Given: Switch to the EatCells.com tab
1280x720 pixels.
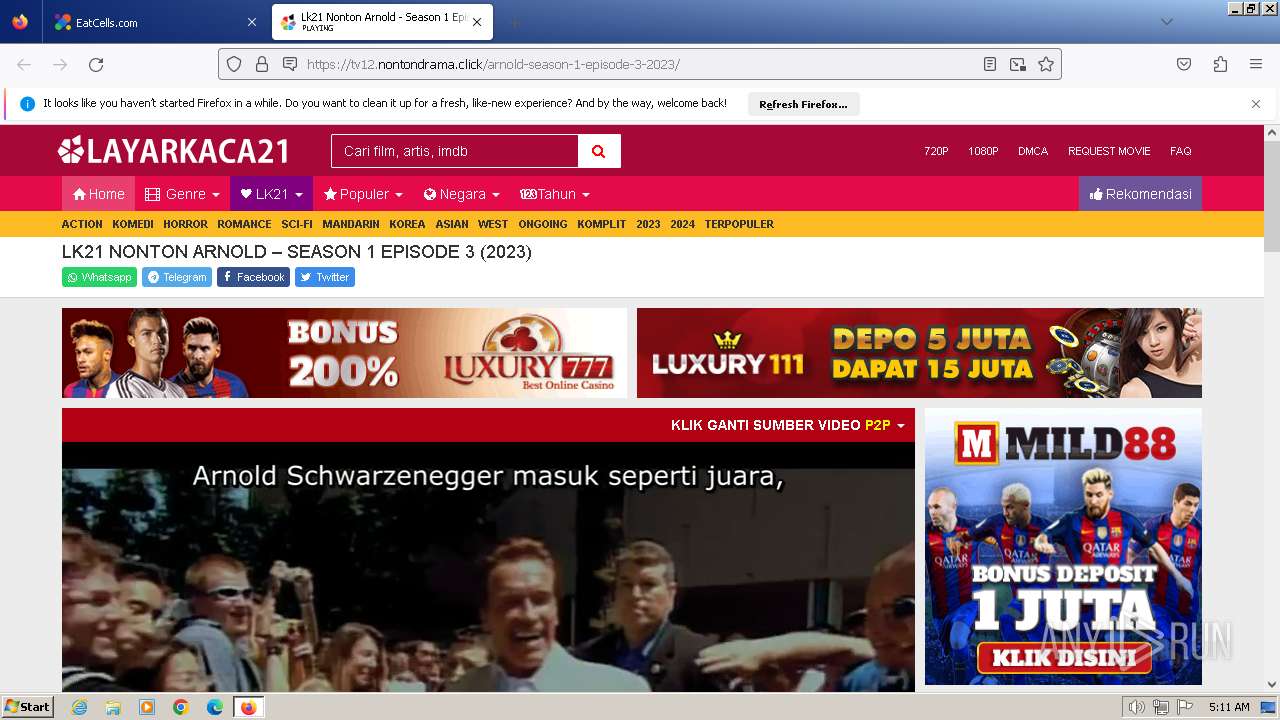Looking at the screenshot, I should coord(155,22).
